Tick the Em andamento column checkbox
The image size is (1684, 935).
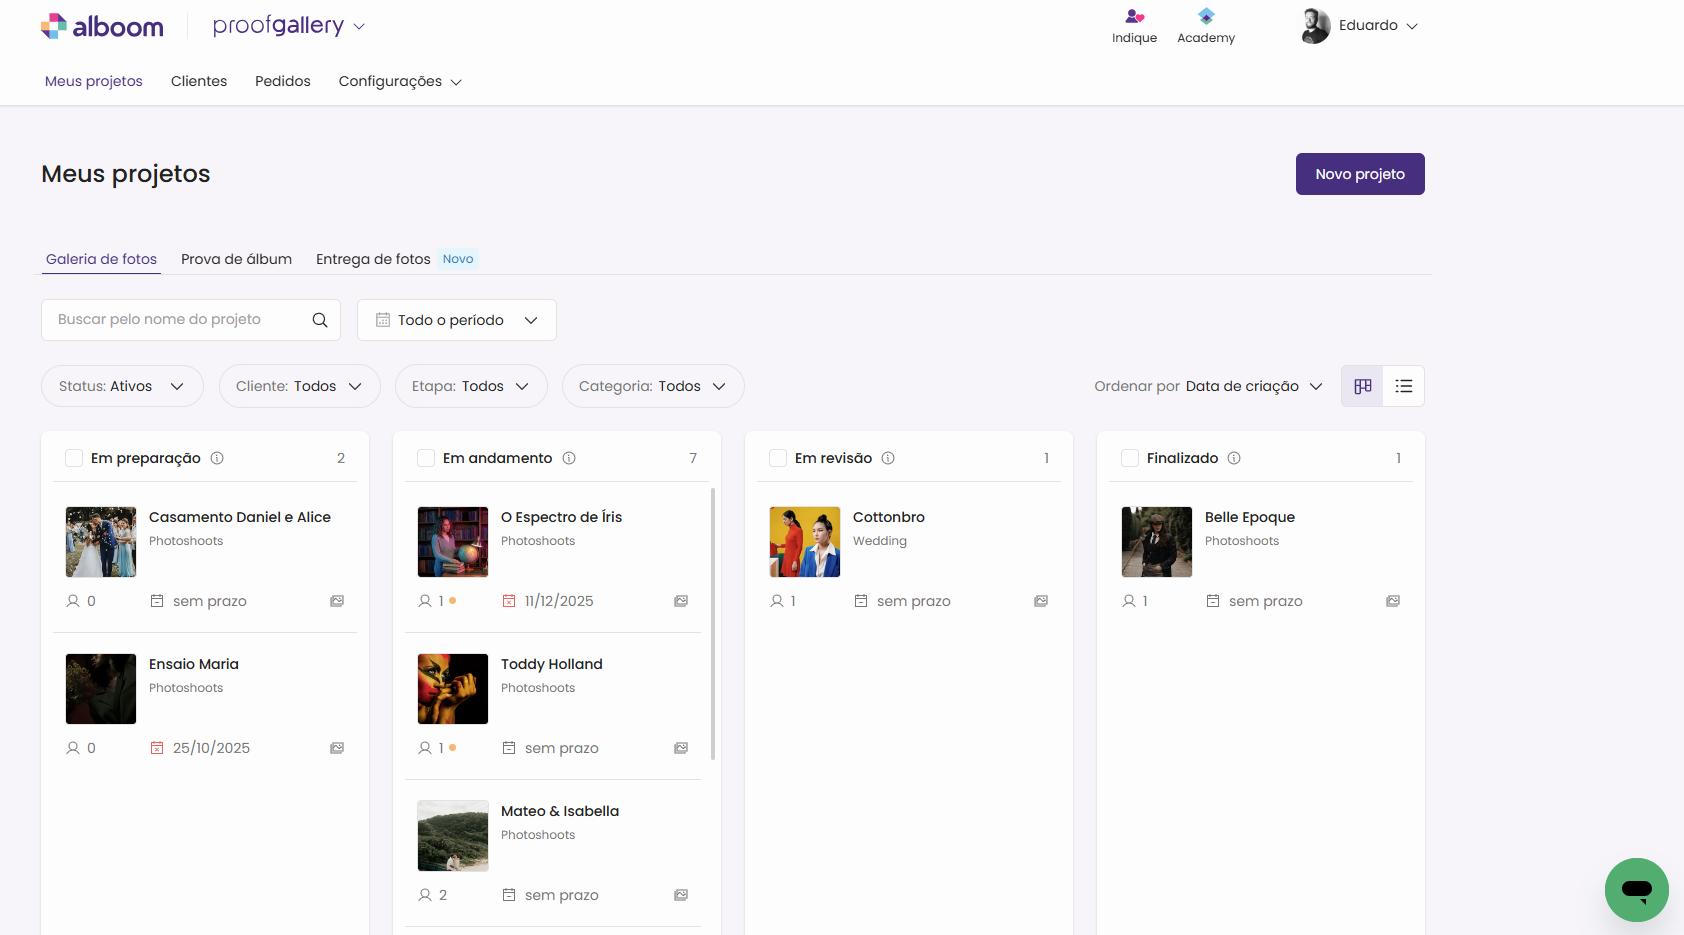(x=426, y=458)
